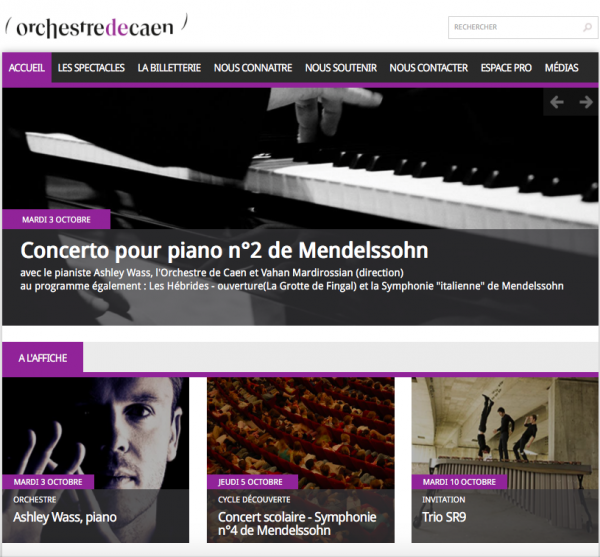Click the search magnifier icon

click(587, 27)
